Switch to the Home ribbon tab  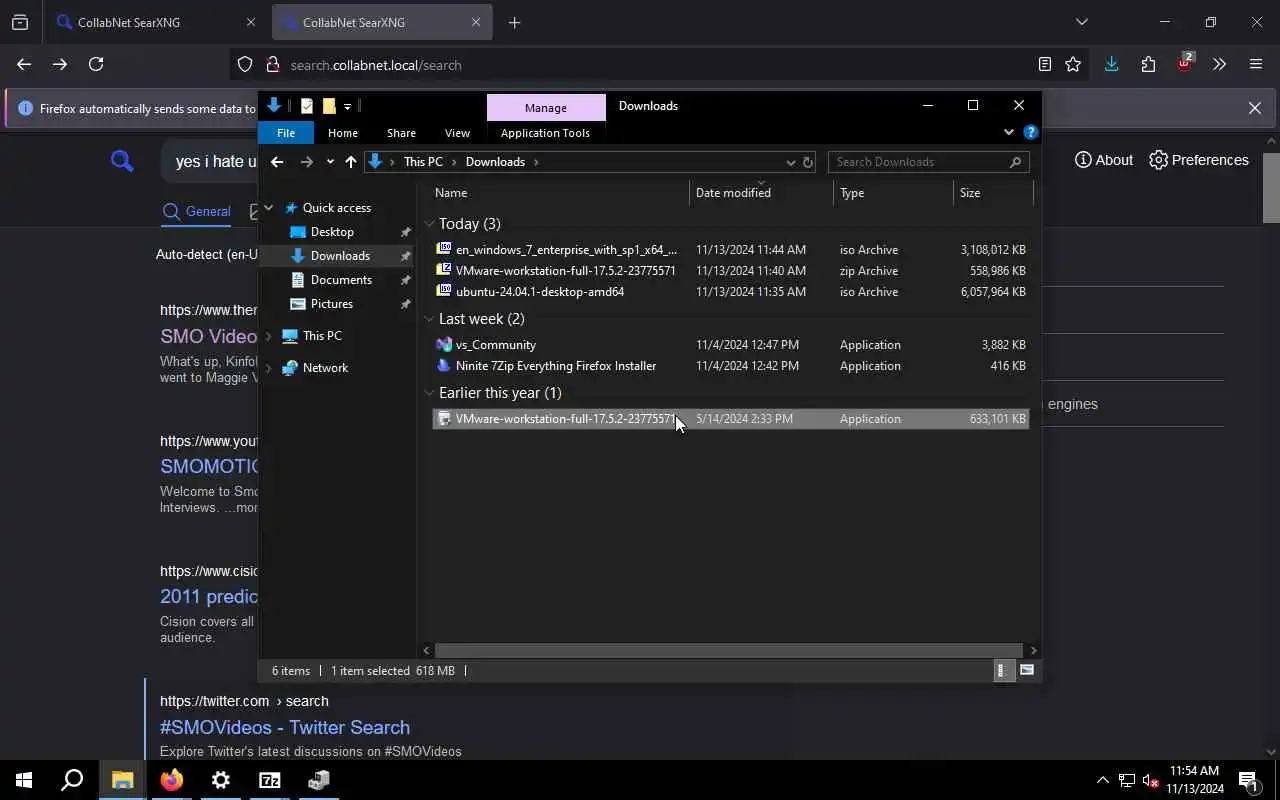(342, 133)
